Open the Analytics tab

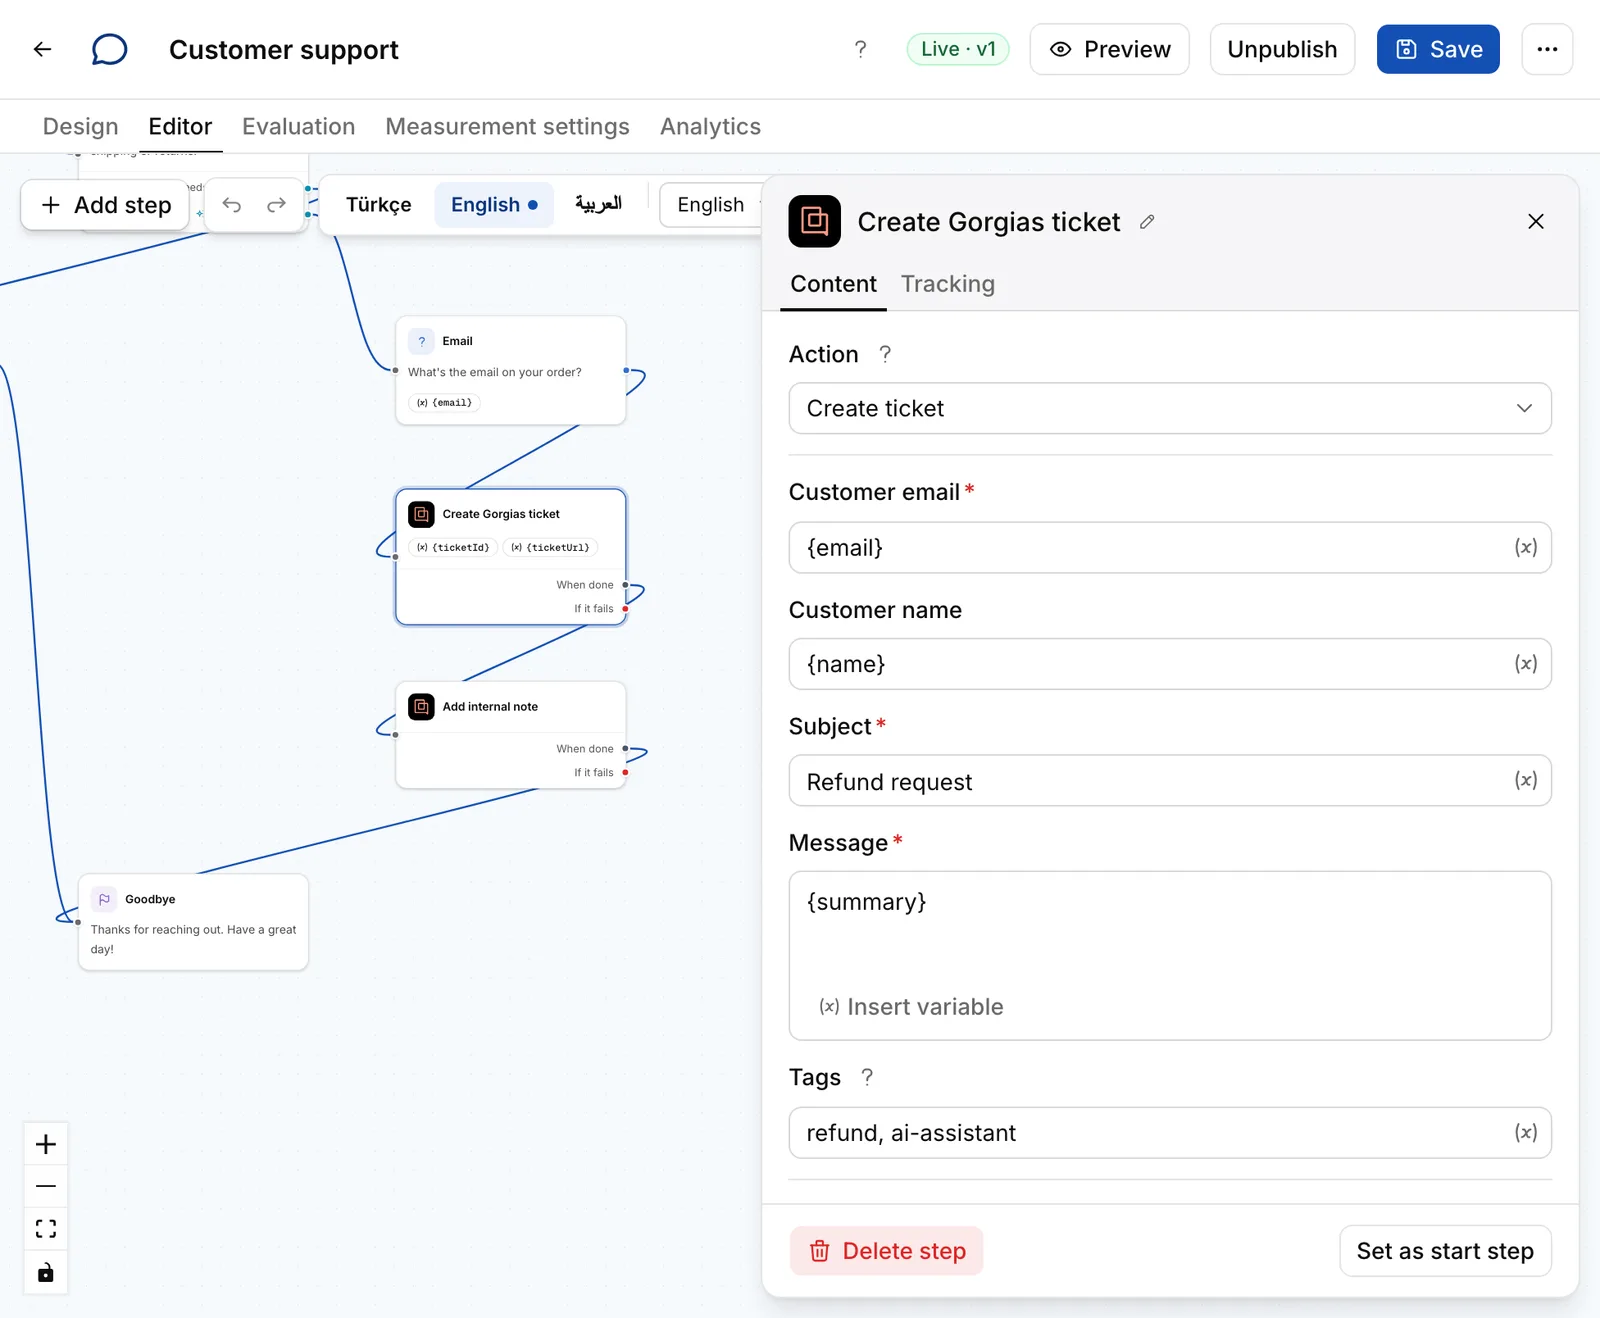pyautogui.click(x=710, y=126)
